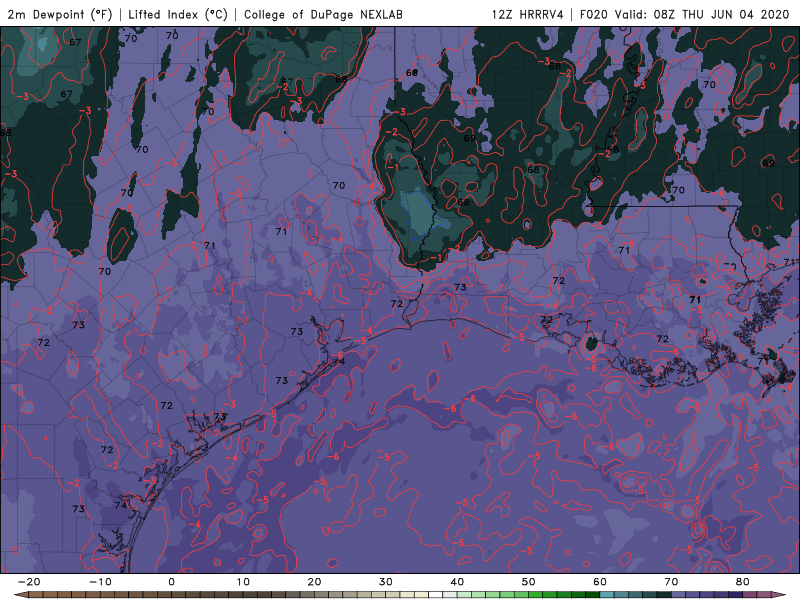Click the "10" color scale label

point(243,582)
